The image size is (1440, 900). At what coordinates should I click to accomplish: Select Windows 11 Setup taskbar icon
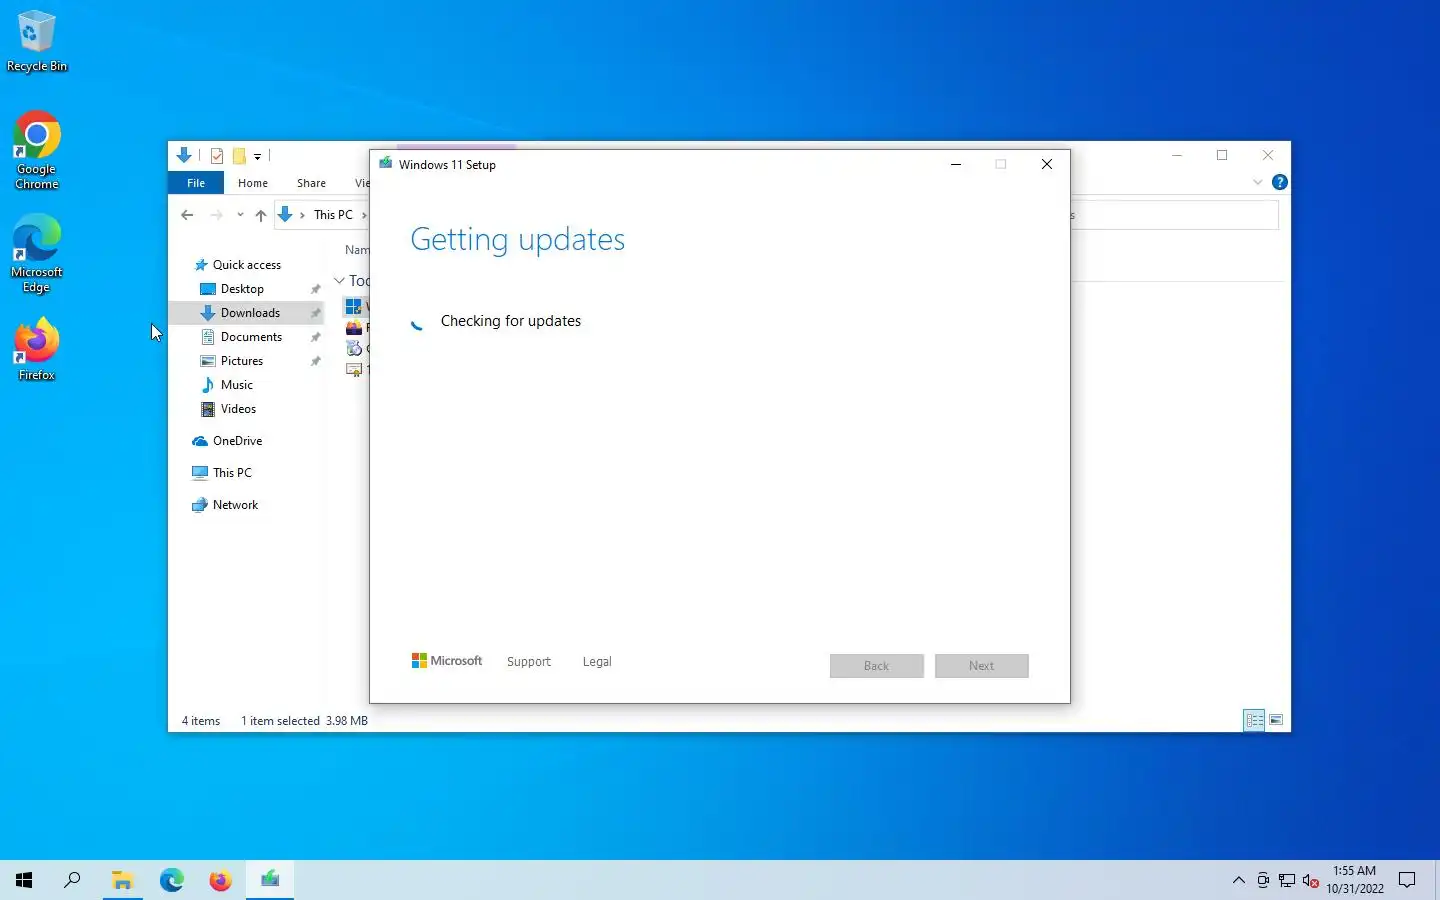point(270,880)
